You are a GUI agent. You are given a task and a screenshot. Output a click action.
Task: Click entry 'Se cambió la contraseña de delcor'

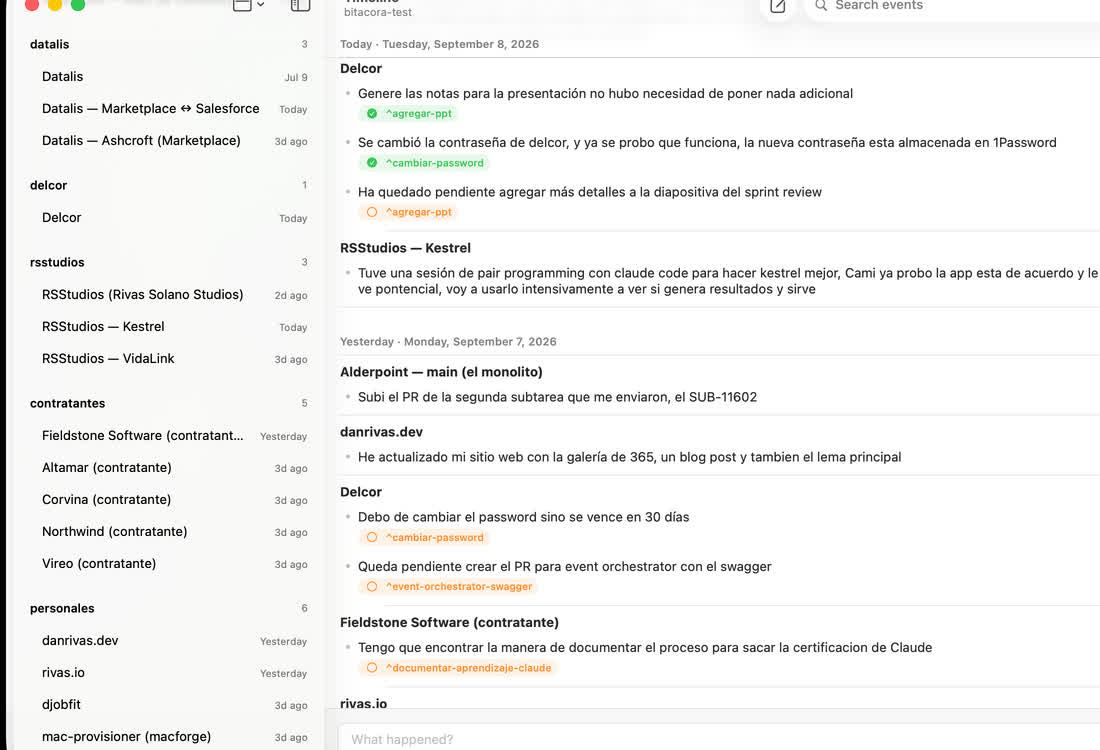707,143
